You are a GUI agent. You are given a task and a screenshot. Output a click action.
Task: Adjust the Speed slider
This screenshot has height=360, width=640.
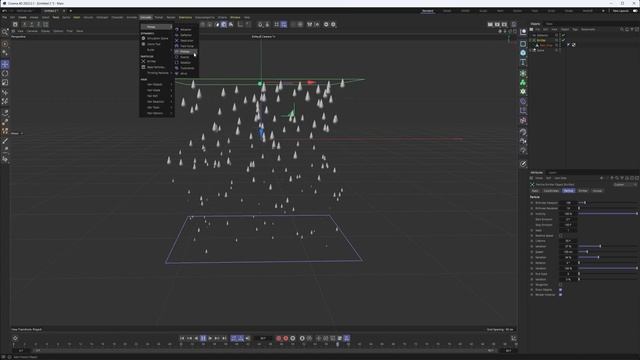point(608,252)
